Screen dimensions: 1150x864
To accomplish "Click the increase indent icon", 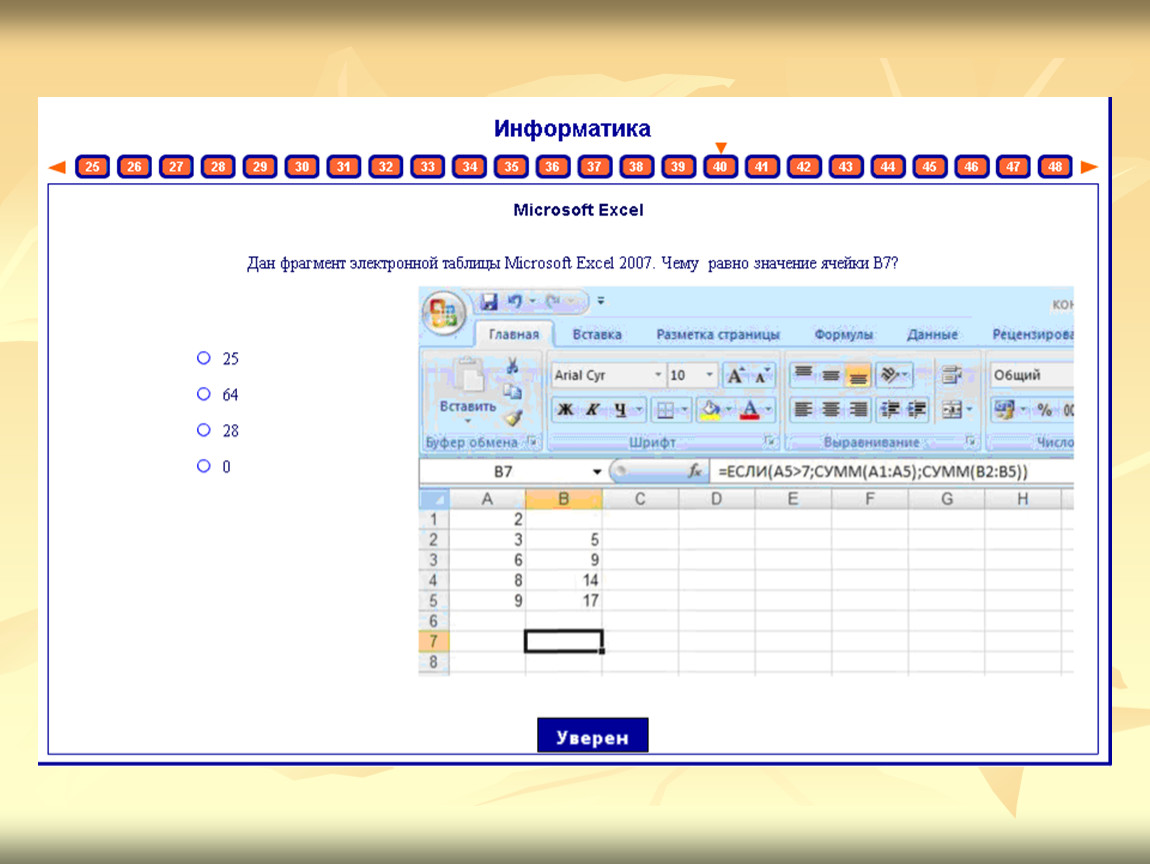I will pos(917,409).
